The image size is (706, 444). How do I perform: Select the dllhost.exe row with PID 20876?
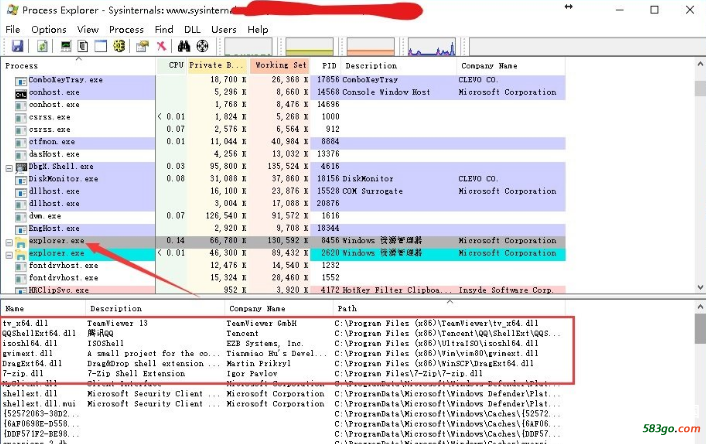point(284,204)
